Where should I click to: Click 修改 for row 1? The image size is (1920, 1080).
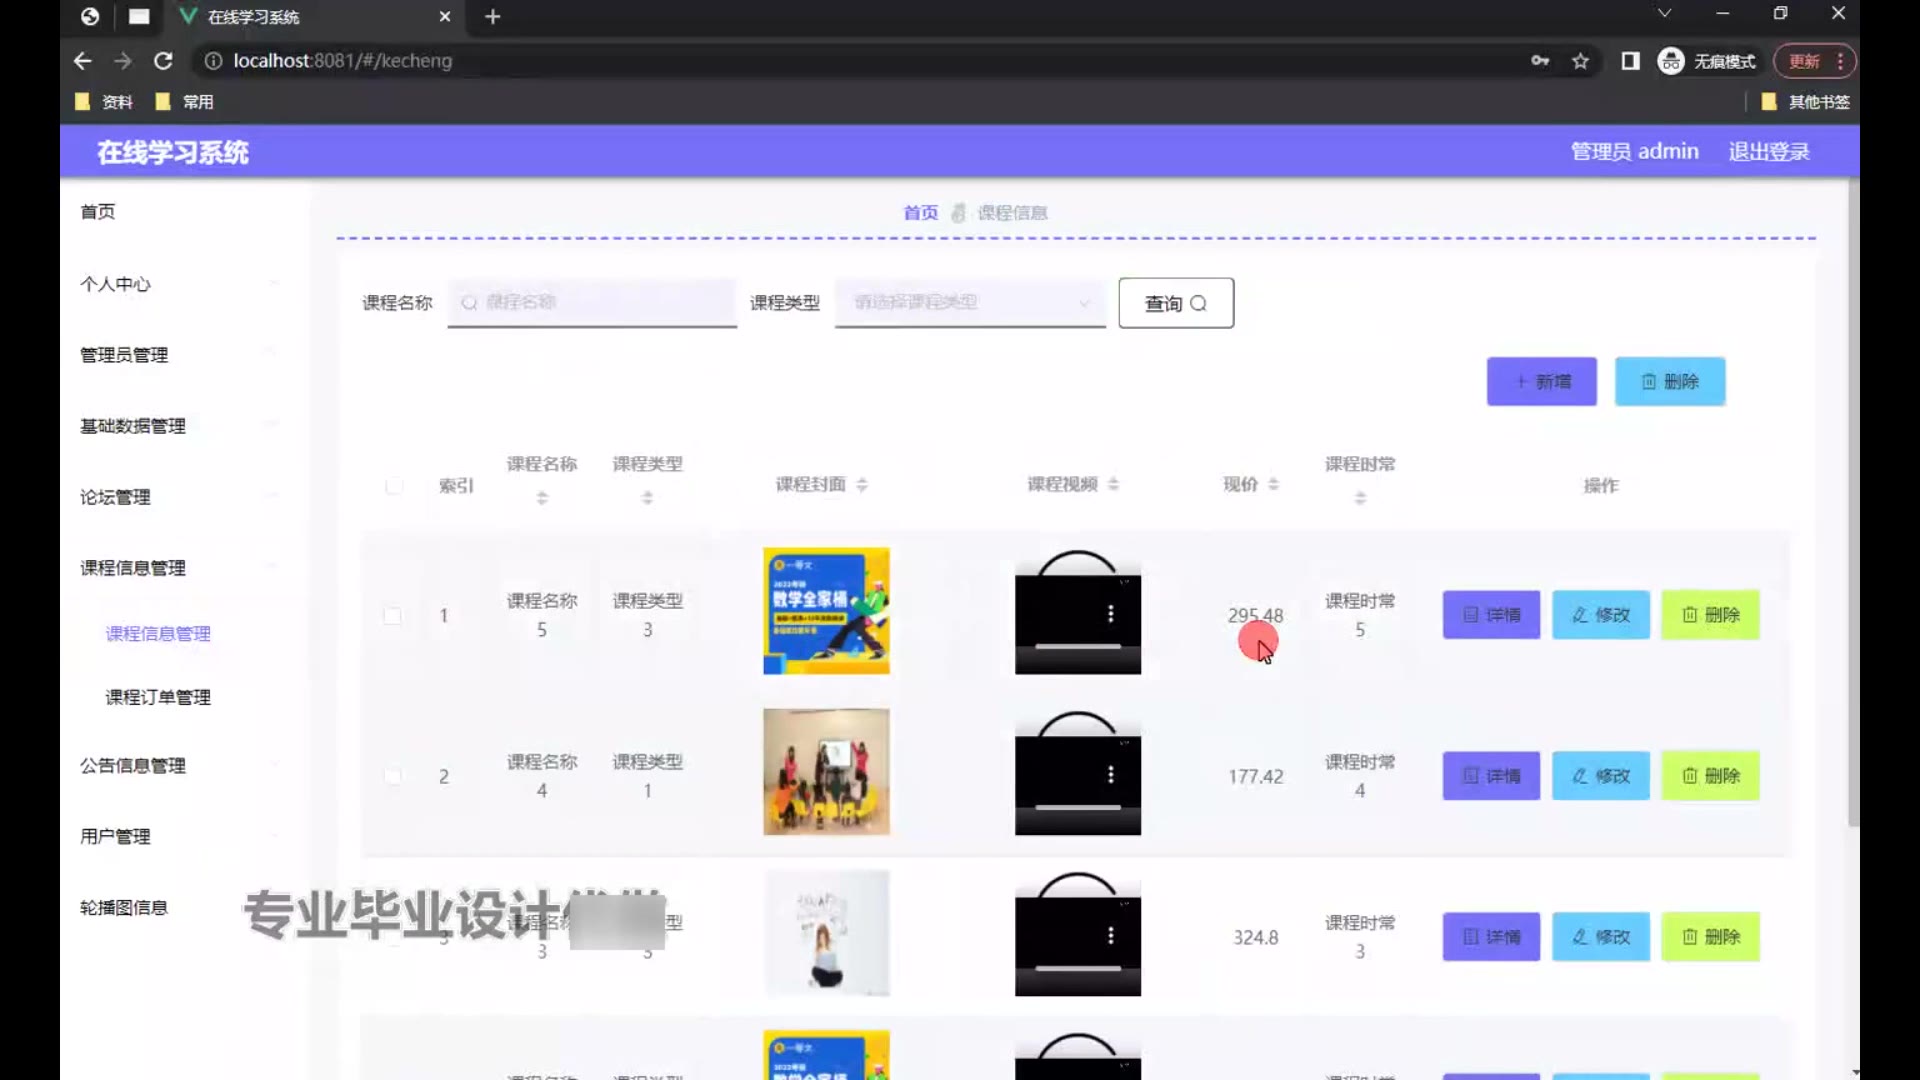click(1600, 615)
